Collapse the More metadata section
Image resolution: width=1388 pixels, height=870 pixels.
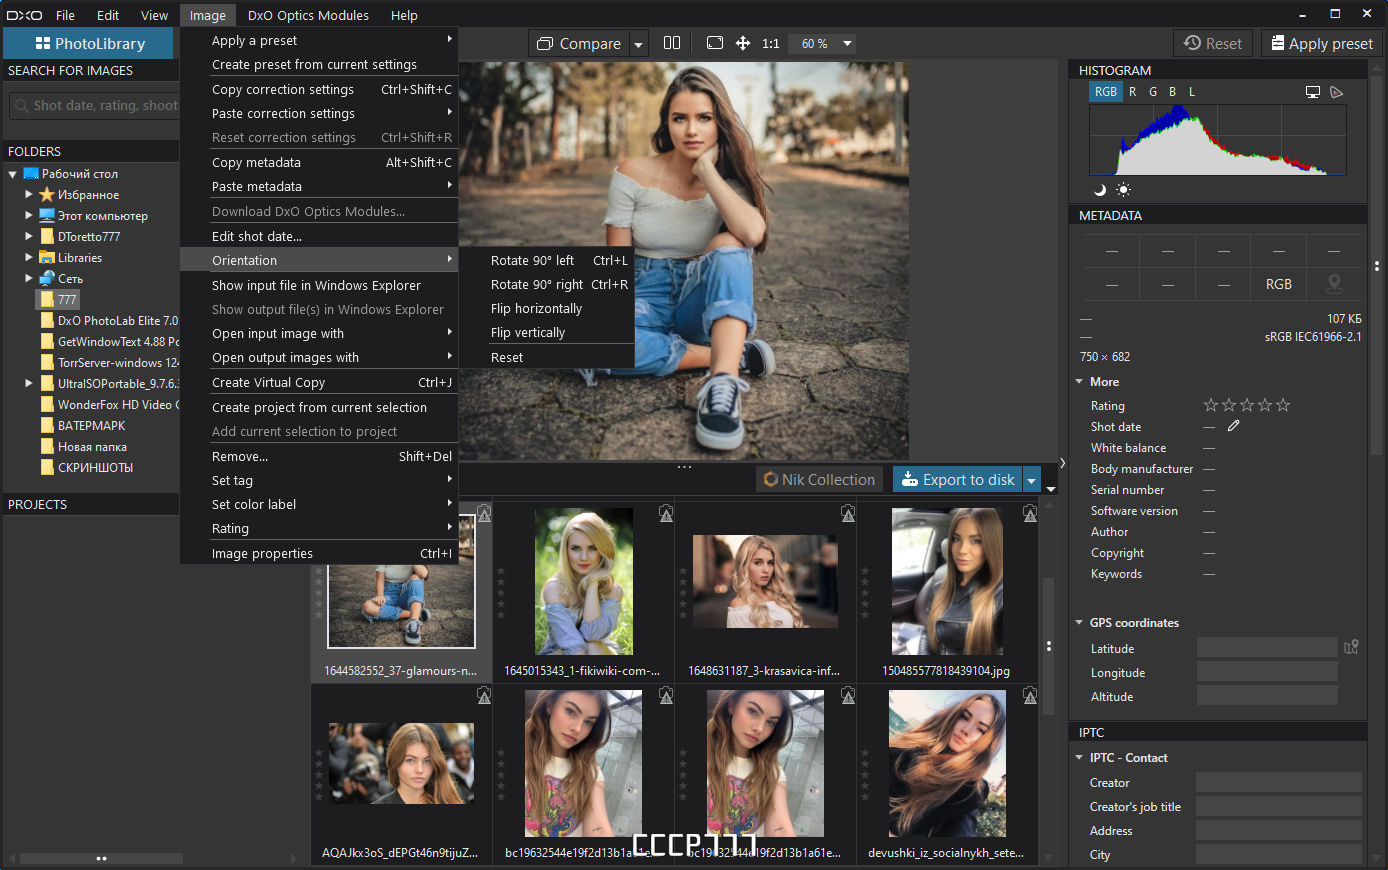(x=1079, y=382)
